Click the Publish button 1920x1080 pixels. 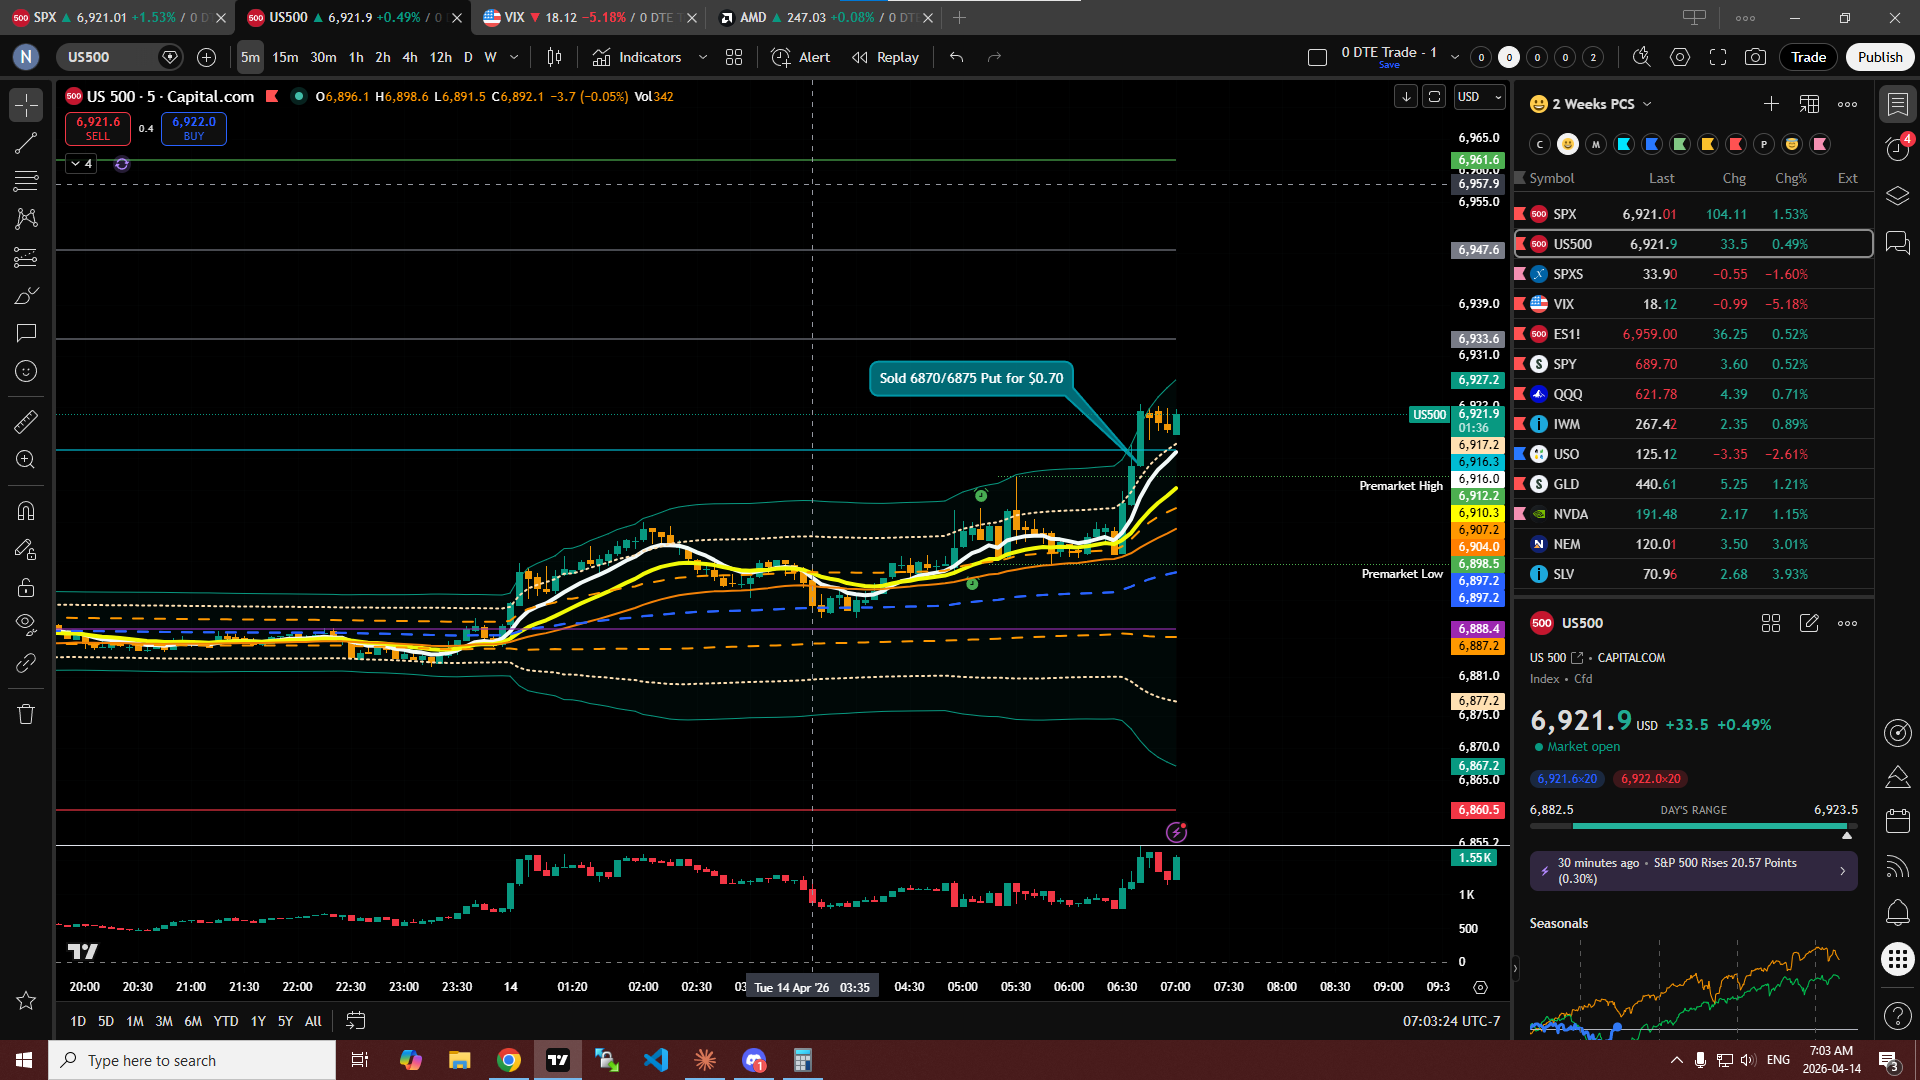[x=1879, y=57]
